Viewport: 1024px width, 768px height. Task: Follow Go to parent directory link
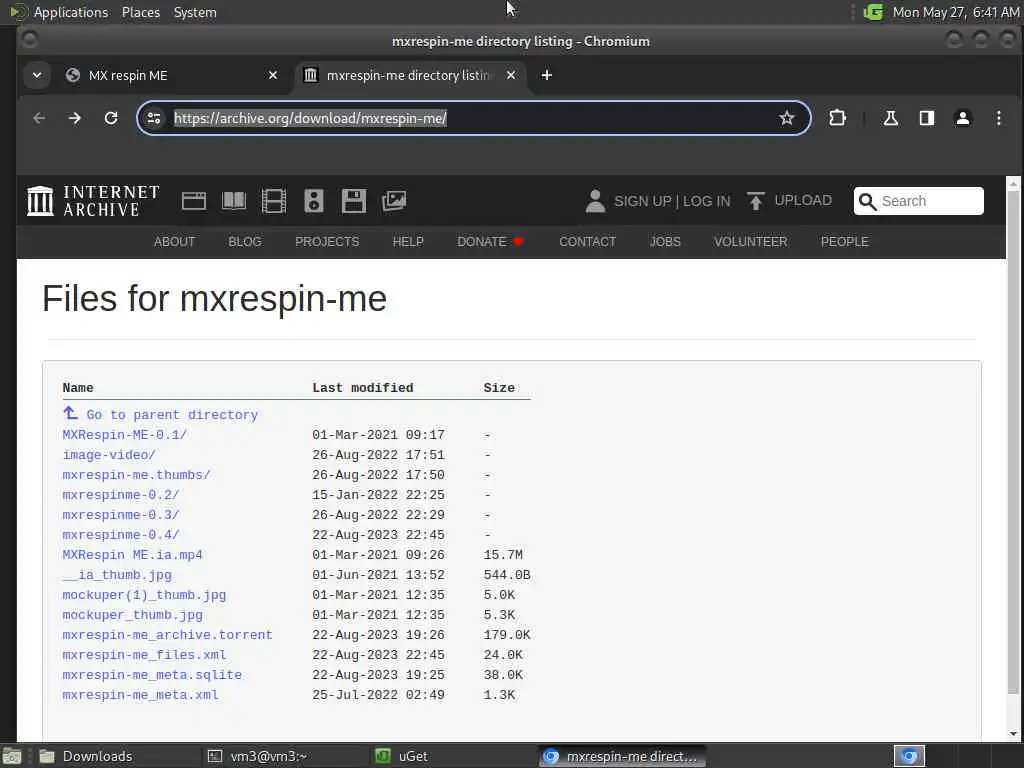click(172, 415)
